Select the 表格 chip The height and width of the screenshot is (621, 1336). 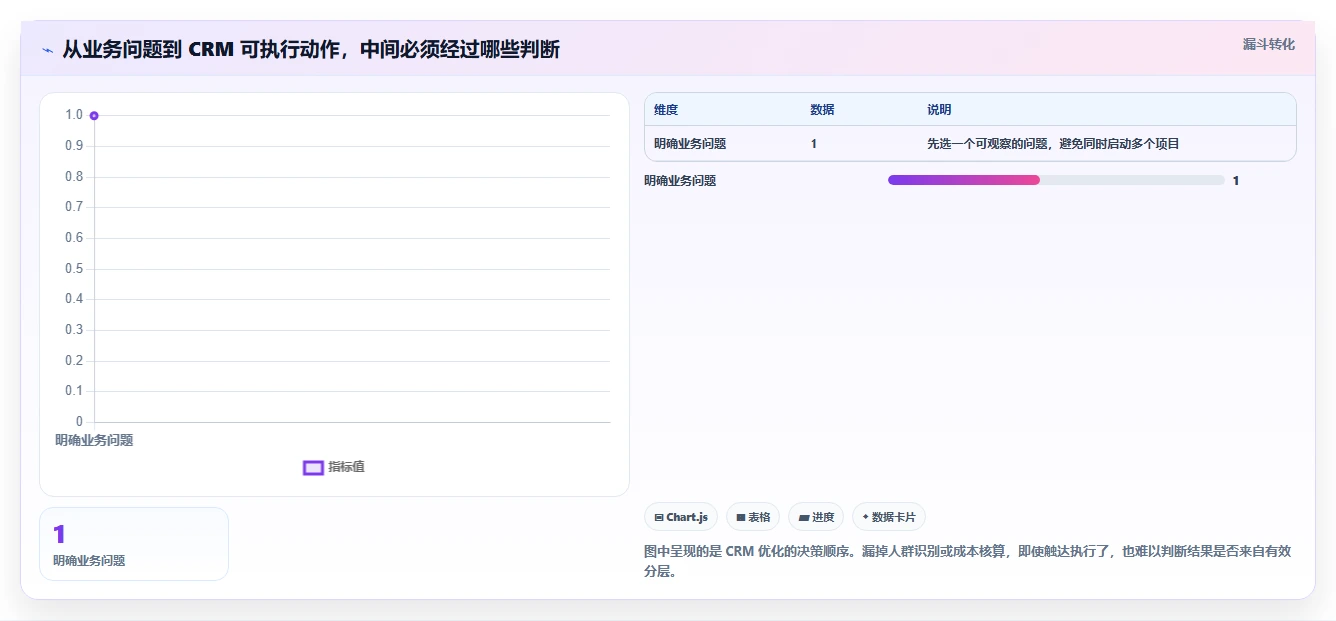point(753,517)
